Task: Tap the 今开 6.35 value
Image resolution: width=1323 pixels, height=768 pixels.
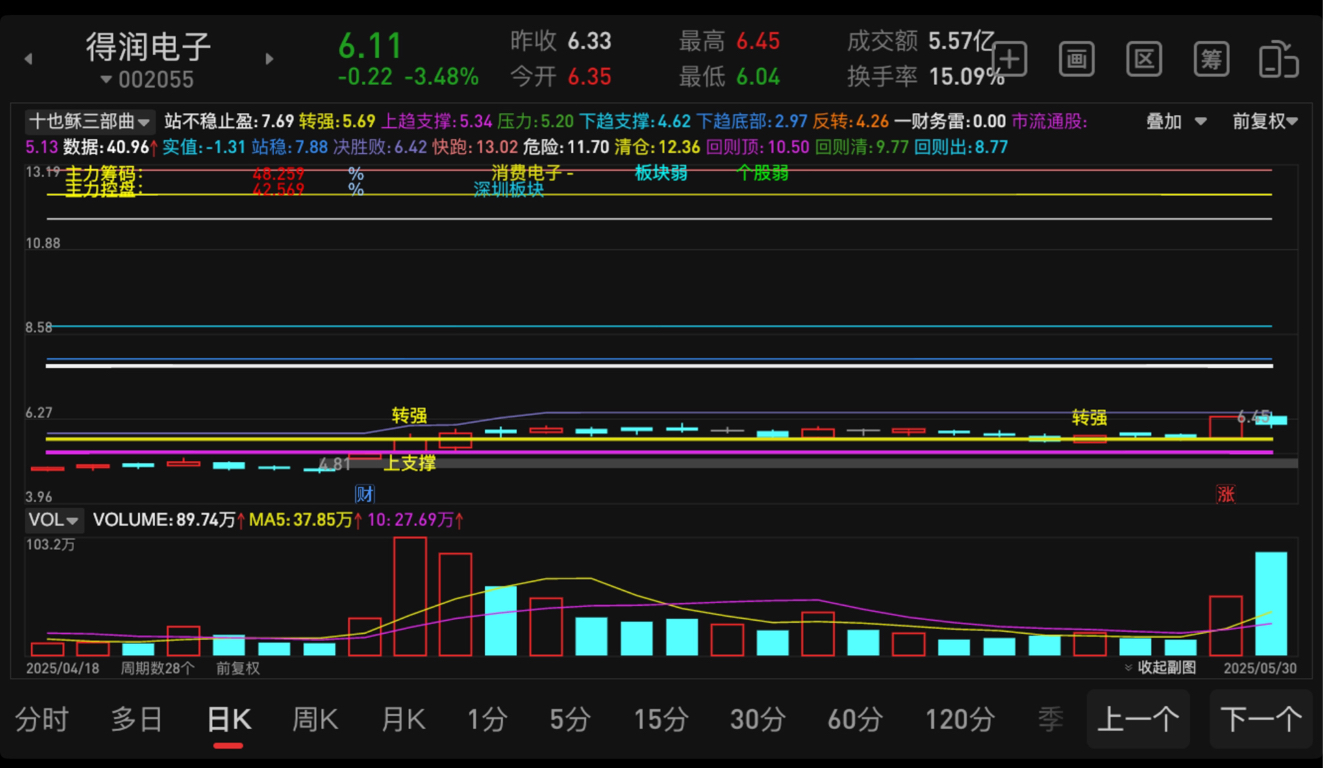Action: [x=589, y=76]
